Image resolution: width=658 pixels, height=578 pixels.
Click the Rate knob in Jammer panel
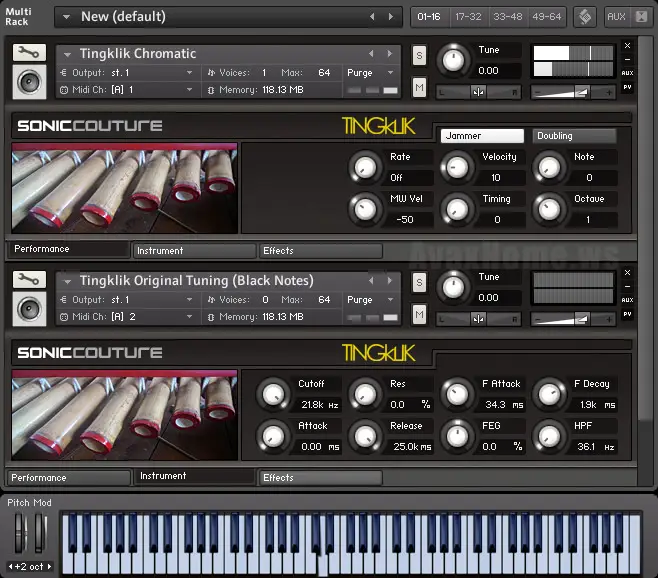[365, 167]
